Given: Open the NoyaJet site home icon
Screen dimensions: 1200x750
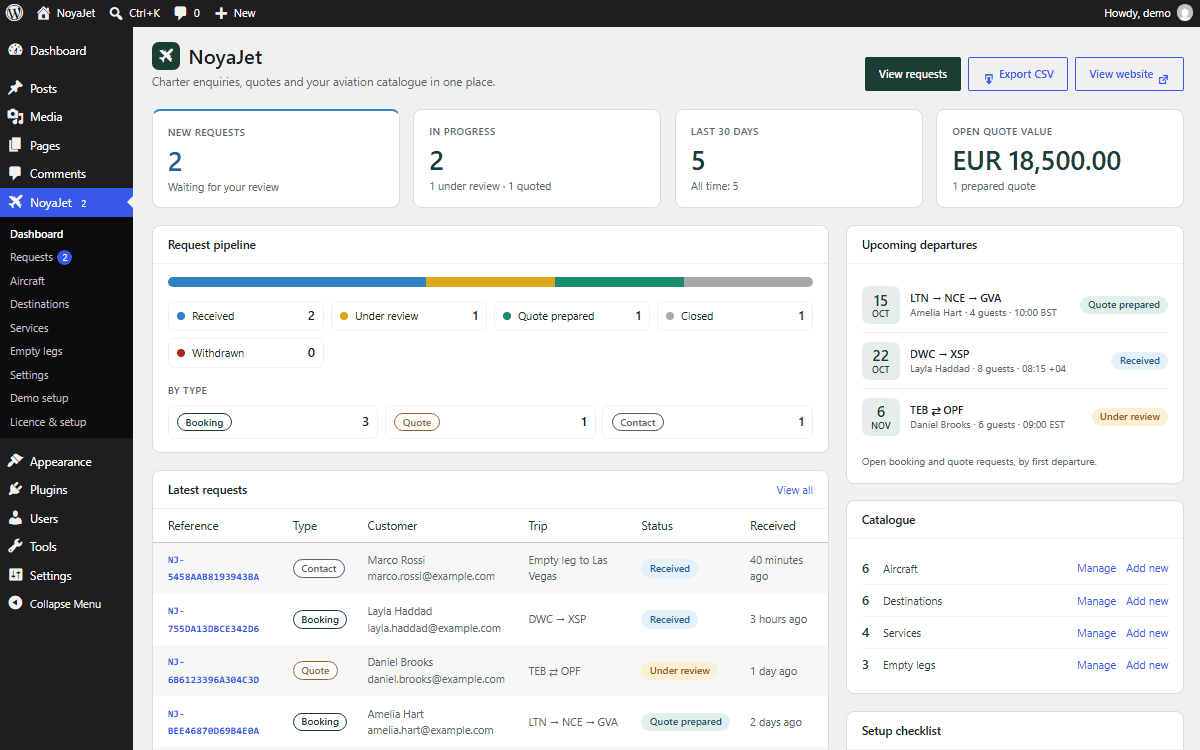Looking at the screenshot, I should coord(43,13).
